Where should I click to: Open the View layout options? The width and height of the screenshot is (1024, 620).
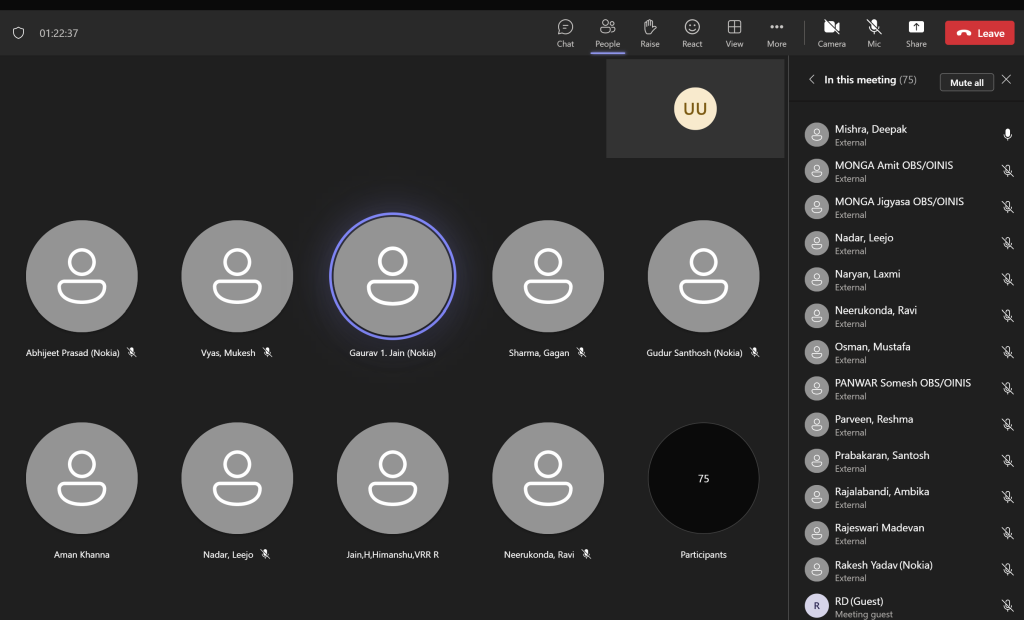[734, 32]
